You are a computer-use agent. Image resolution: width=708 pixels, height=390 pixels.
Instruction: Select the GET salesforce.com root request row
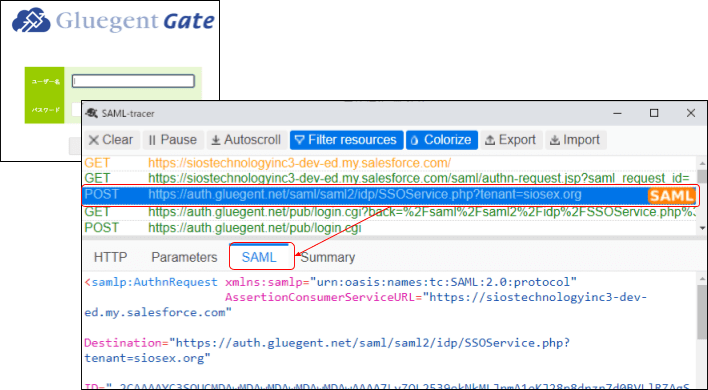pyautogui.click(x=390, y=163)
